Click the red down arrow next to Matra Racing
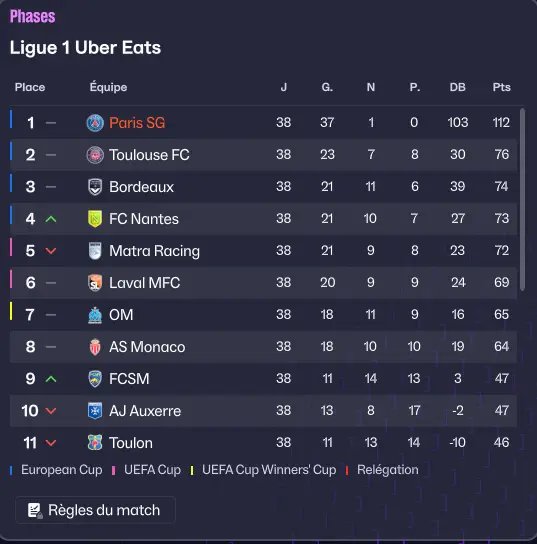537x544 pixels. 51,251
